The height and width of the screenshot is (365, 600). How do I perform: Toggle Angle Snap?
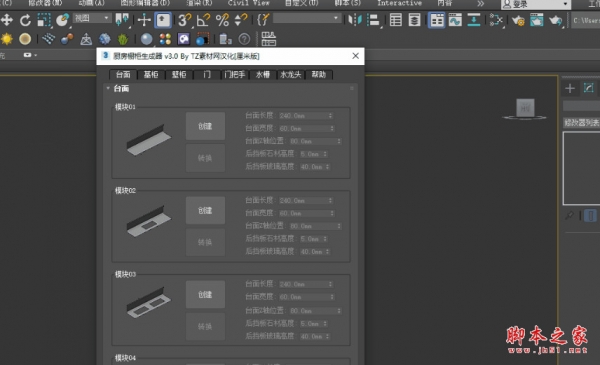click(203, 20)
